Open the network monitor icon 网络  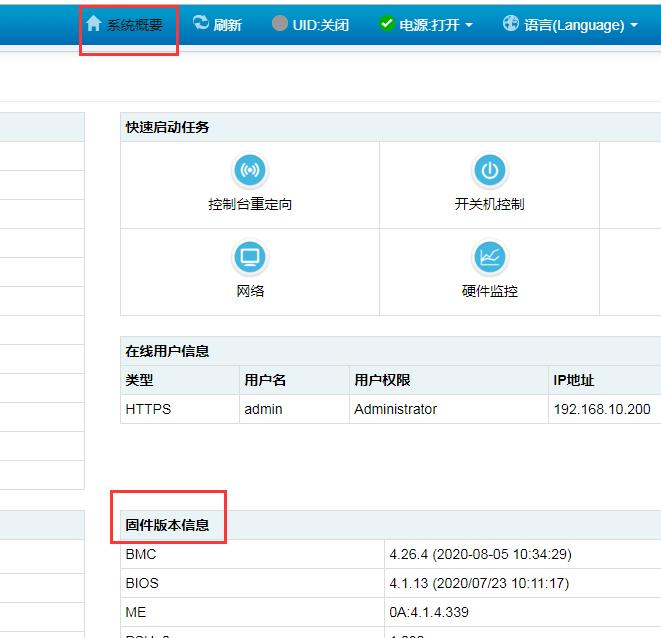click(249, 258)
